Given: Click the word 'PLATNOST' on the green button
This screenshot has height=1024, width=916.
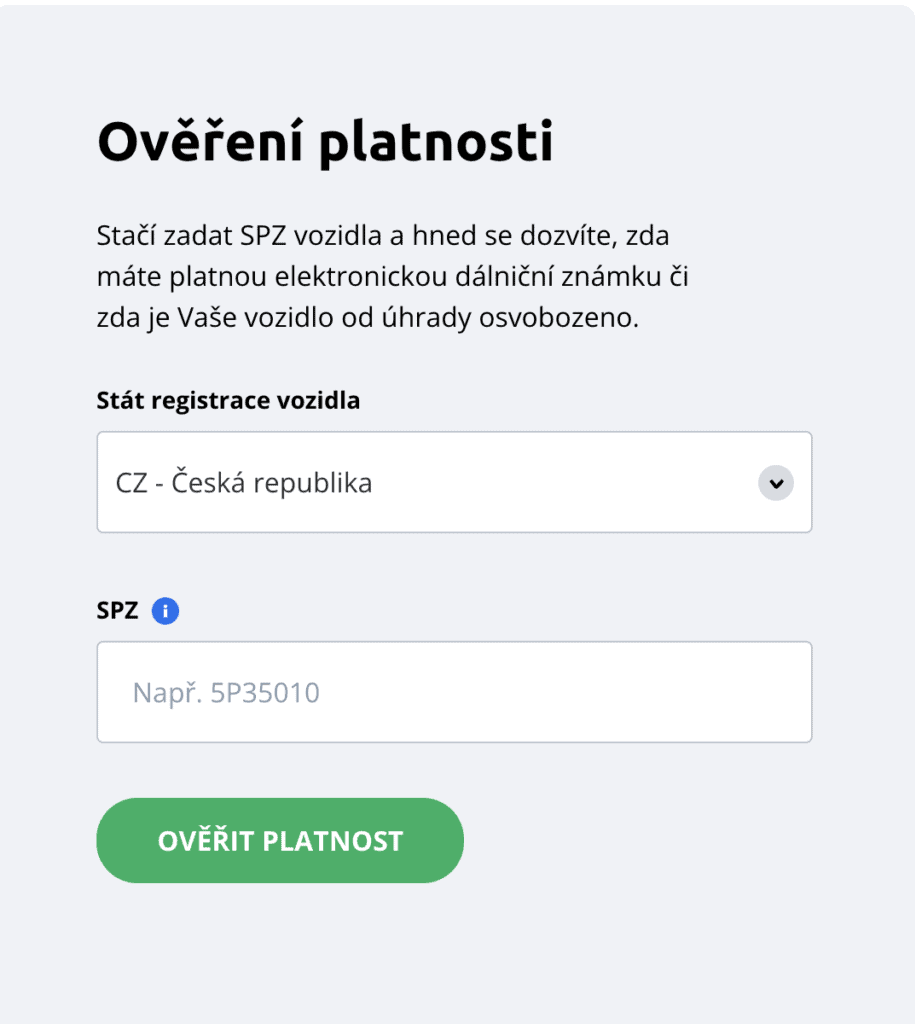Looking at the screenshot, I should click(x=332, y=841).
